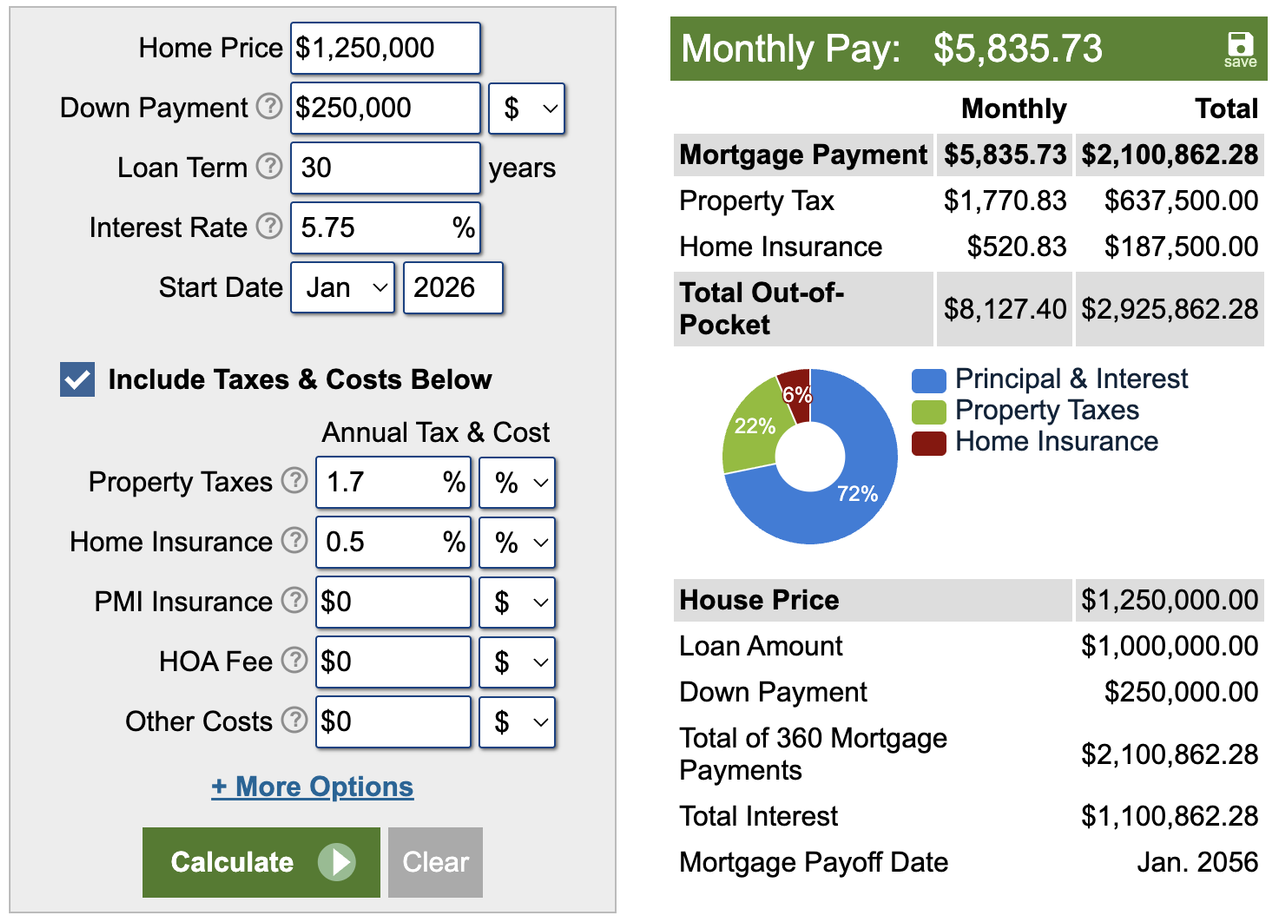The height and width of the screenshot is (922, 1280).
Task: Click the Start Date year field
Action: tap(453, 288)
